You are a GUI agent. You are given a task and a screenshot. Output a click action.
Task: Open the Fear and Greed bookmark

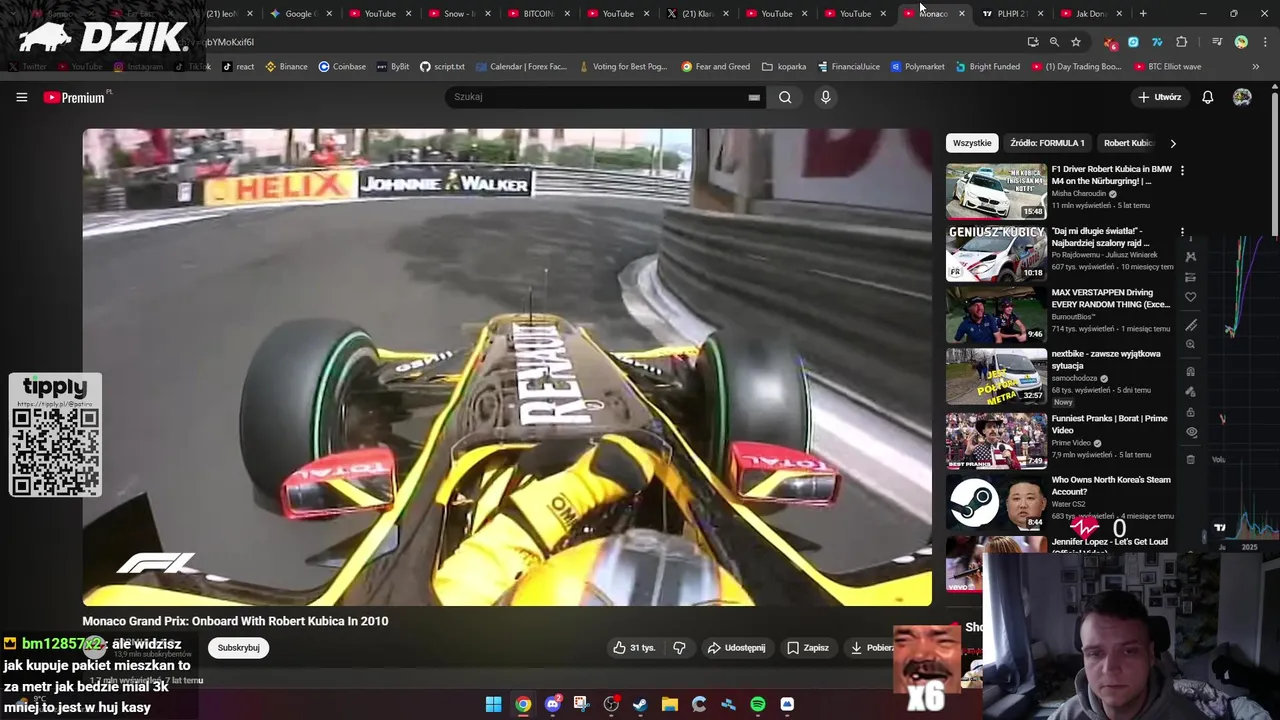[x=716, y=67]
